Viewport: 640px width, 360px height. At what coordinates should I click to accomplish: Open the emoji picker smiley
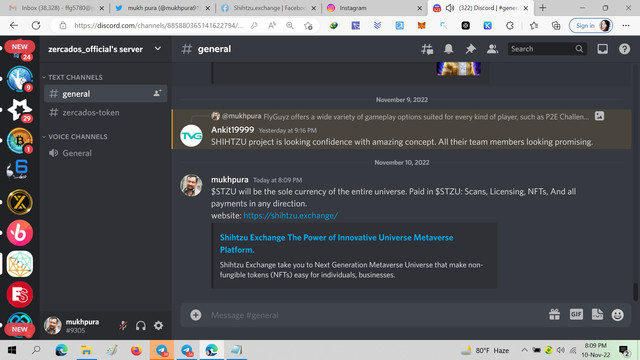point(618,314)
